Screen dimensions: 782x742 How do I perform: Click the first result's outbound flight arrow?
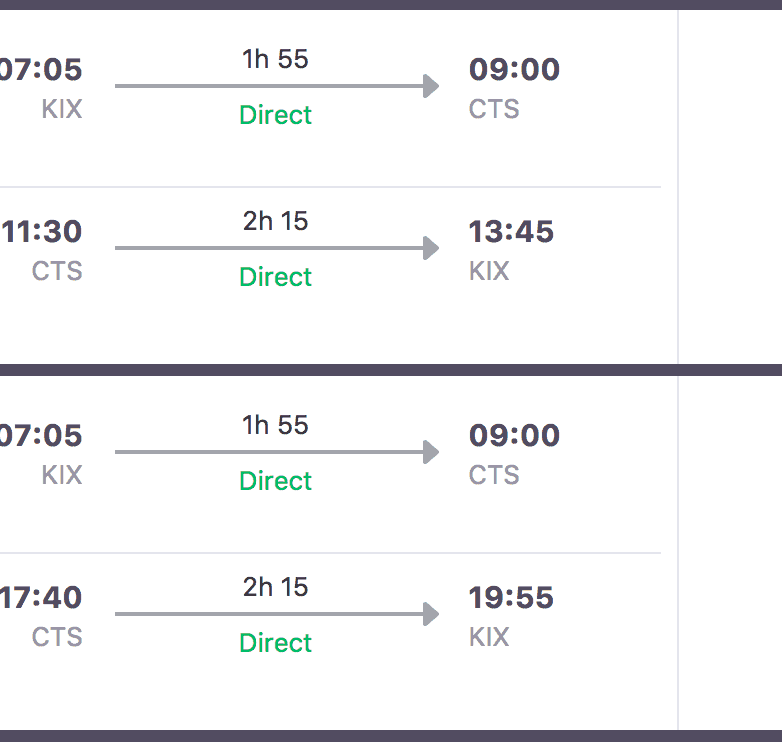coord(277,86)
